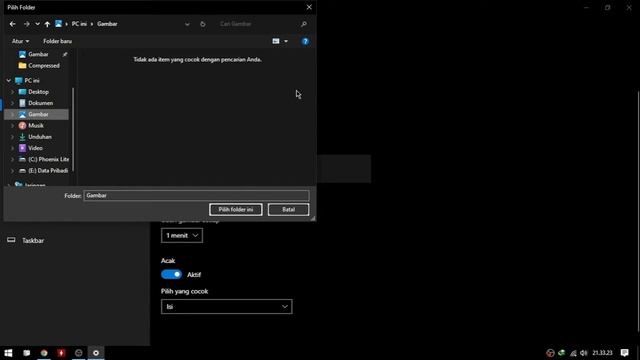Click the navigation pane scrollbar
Image resolution: width=640 pixels, height=360 pixels.
73,129
